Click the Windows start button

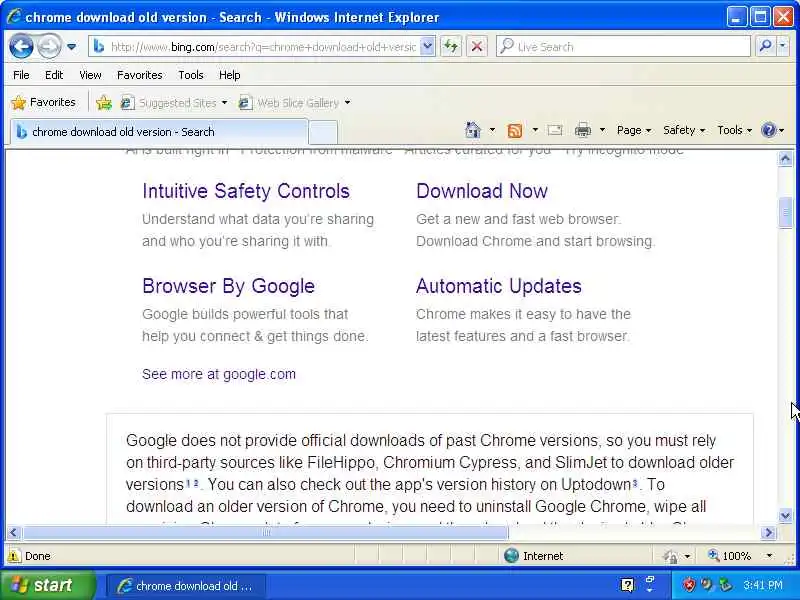click(x=47, y=585)
